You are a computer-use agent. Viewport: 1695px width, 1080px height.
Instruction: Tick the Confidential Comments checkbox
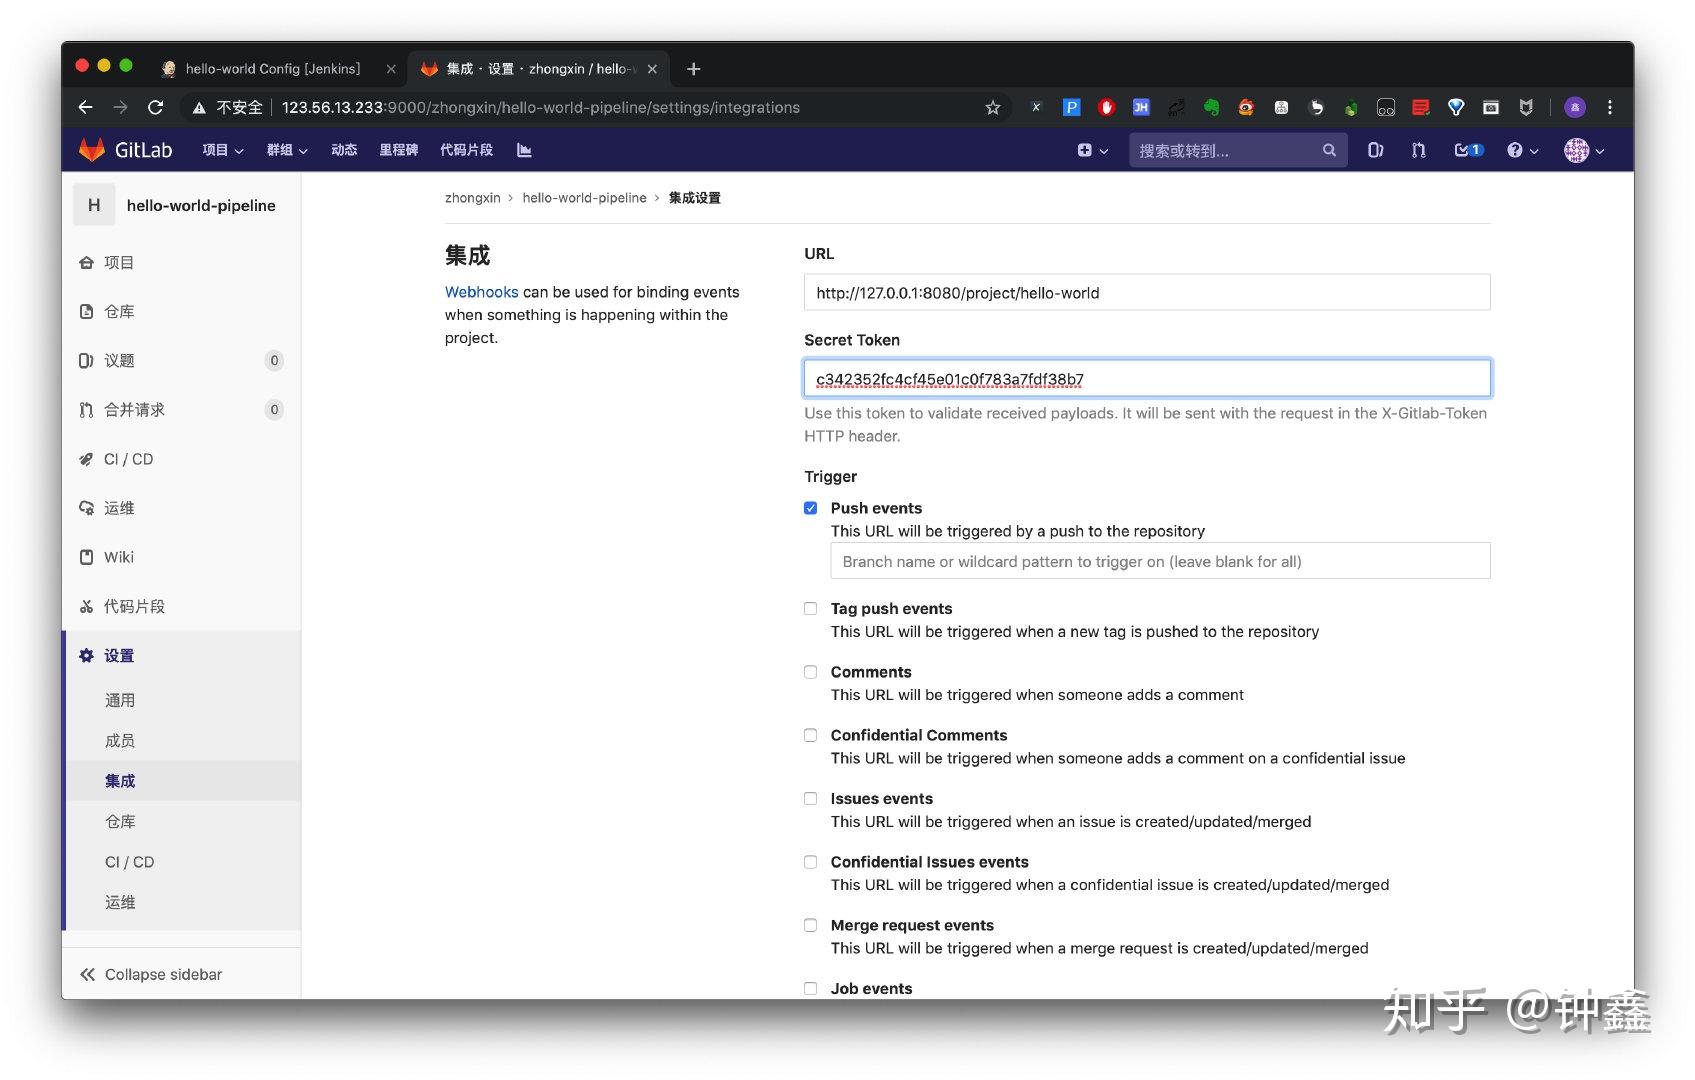coord(811,735)
